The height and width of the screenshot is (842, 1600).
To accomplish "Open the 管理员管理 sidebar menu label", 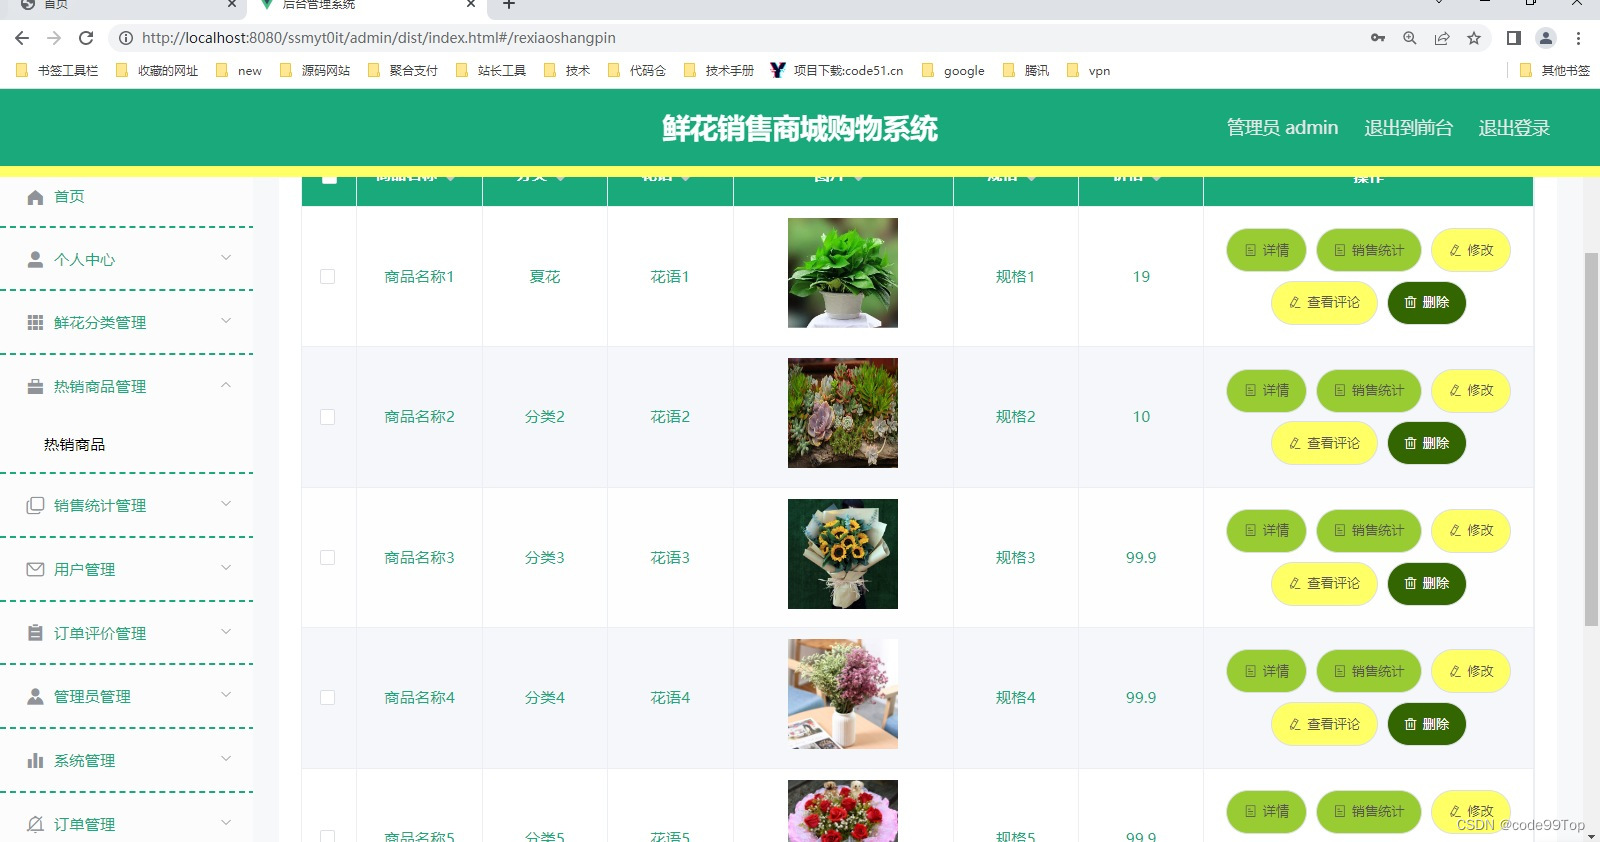I will (92, 697).
